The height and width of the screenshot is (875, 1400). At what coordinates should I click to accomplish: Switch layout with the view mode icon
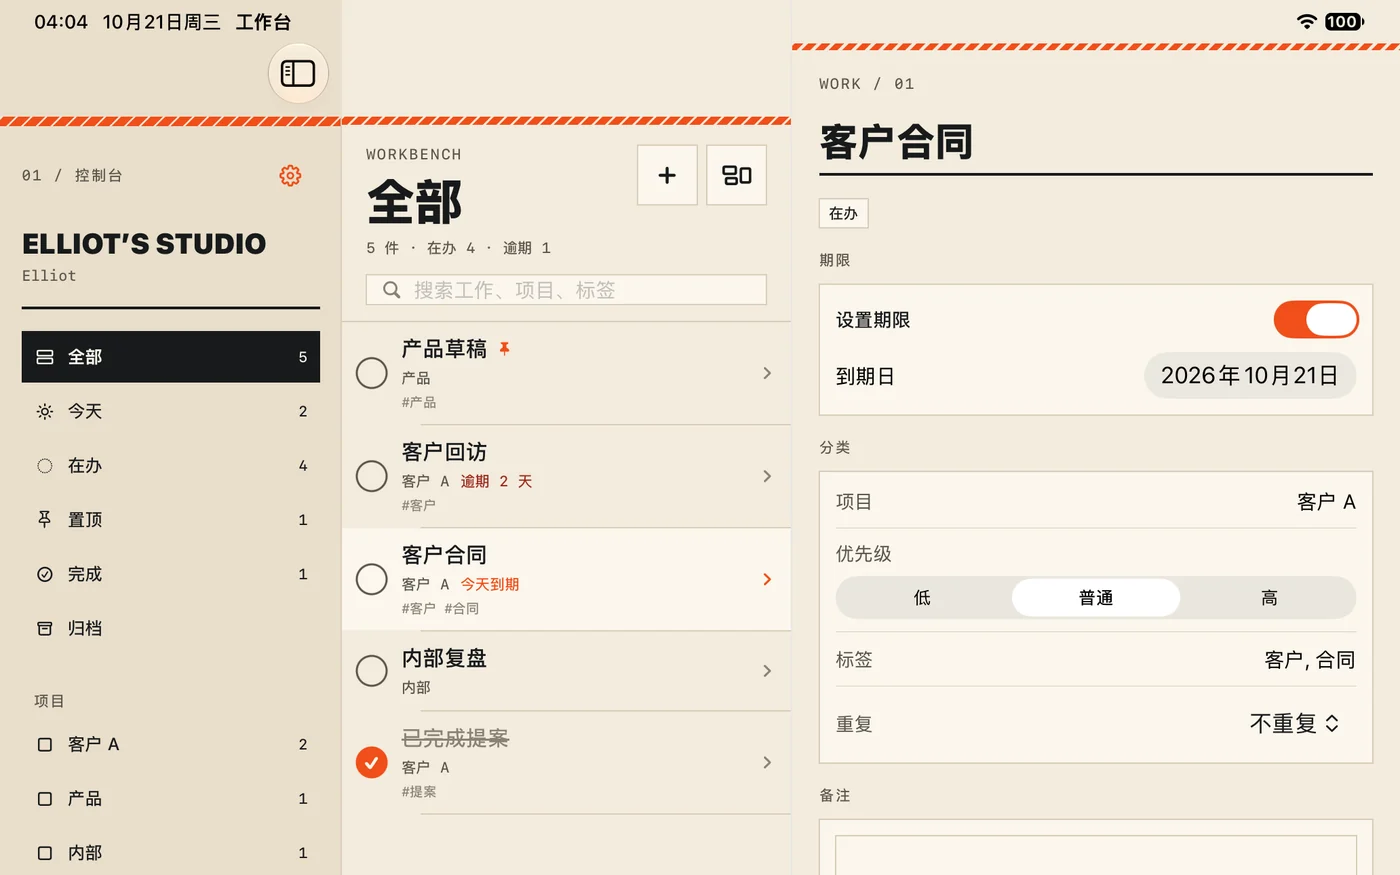coord(736,175)
